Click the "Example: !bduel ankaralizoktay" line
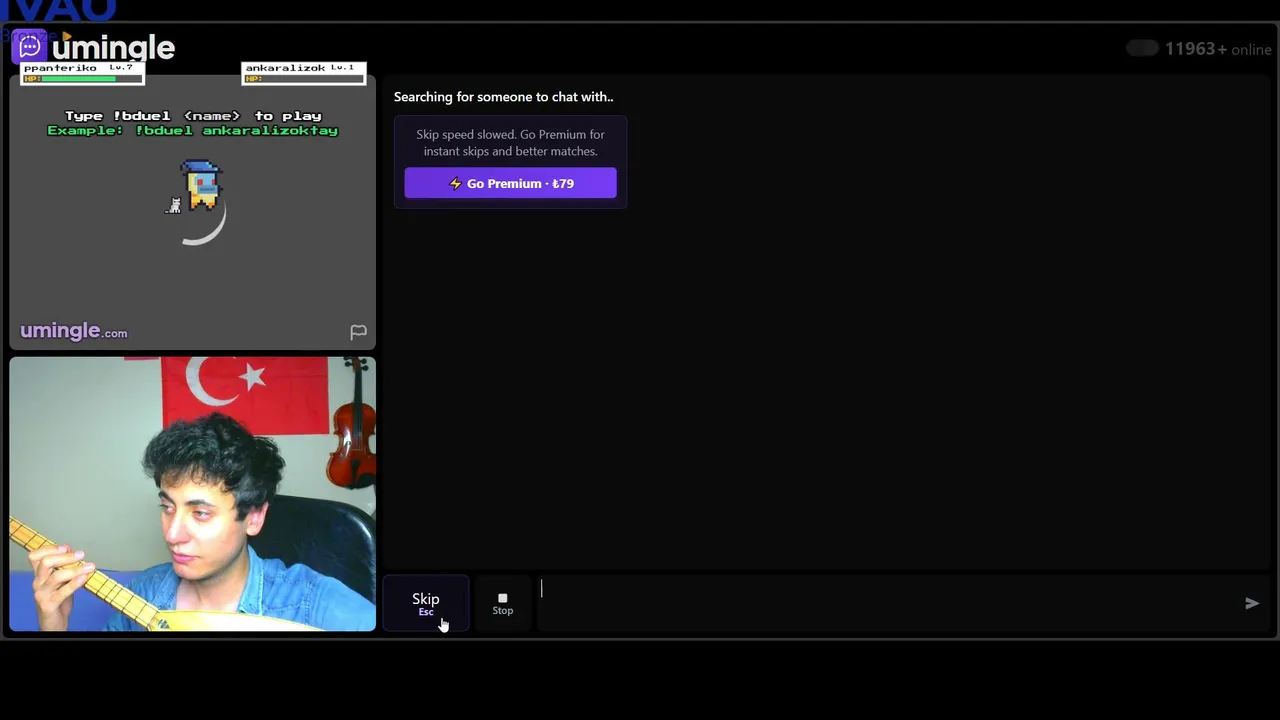 [x=193, y=131]
